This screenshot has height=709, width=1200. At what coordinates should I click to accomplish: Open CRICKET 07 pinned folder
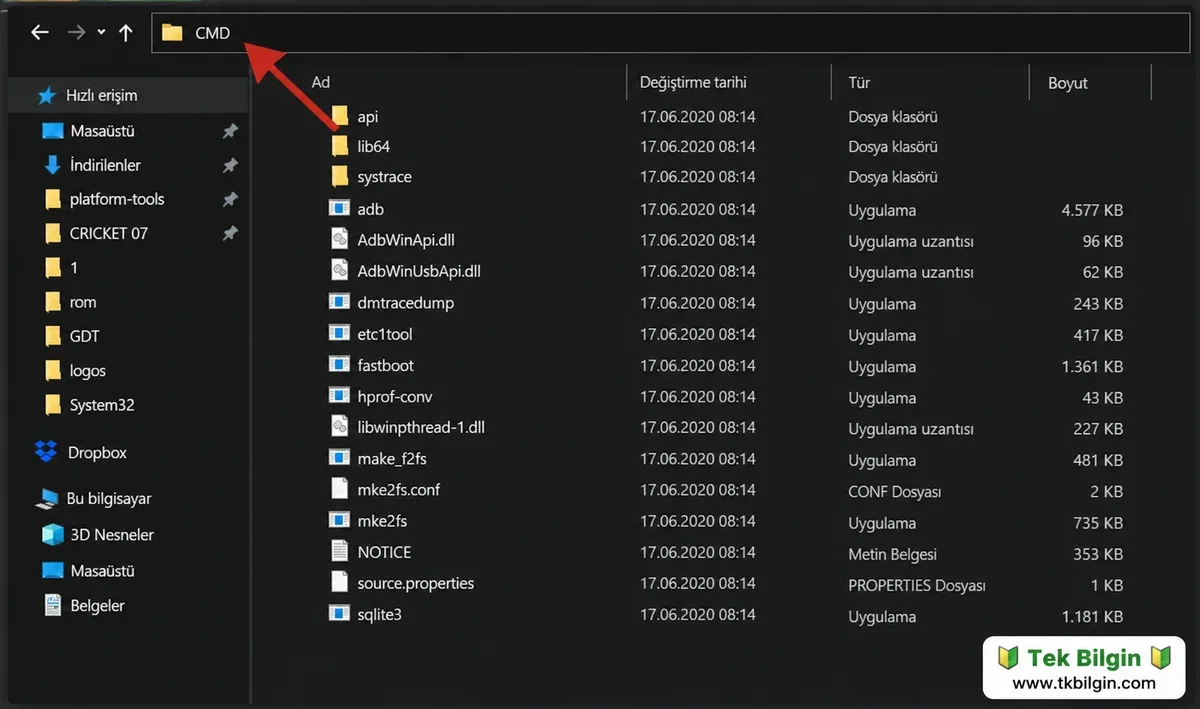coord(109,233)
